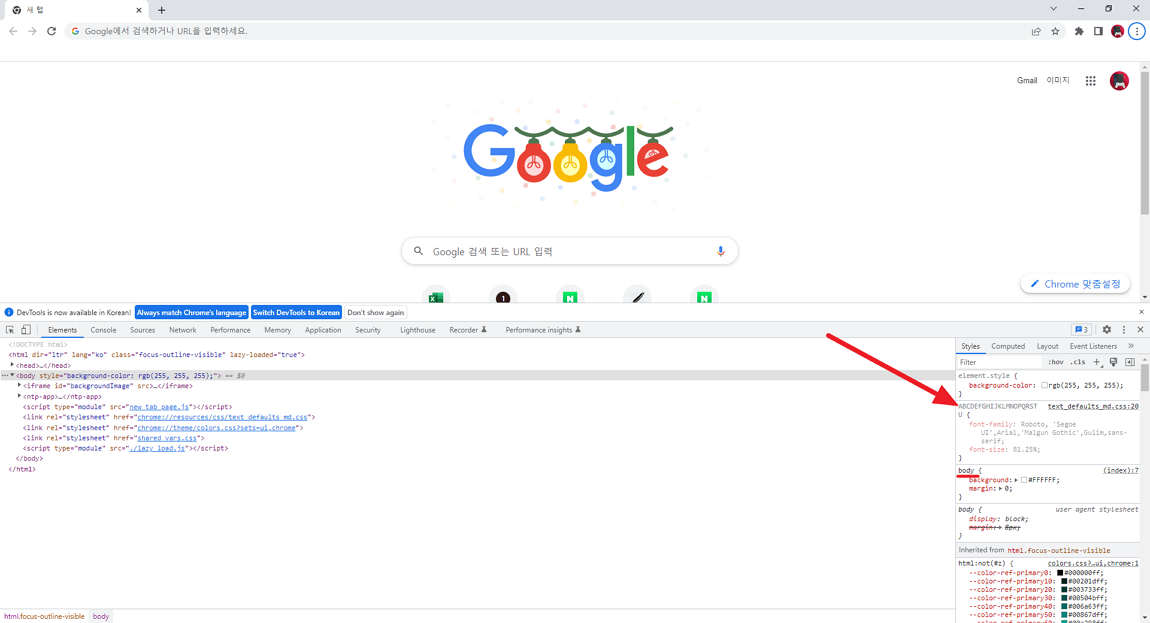Click the #FFFFFF background color swatch
Image resolution: width=1150 pixels, height=623 pixels.
pyautogui.click(x=1025, y=480)
